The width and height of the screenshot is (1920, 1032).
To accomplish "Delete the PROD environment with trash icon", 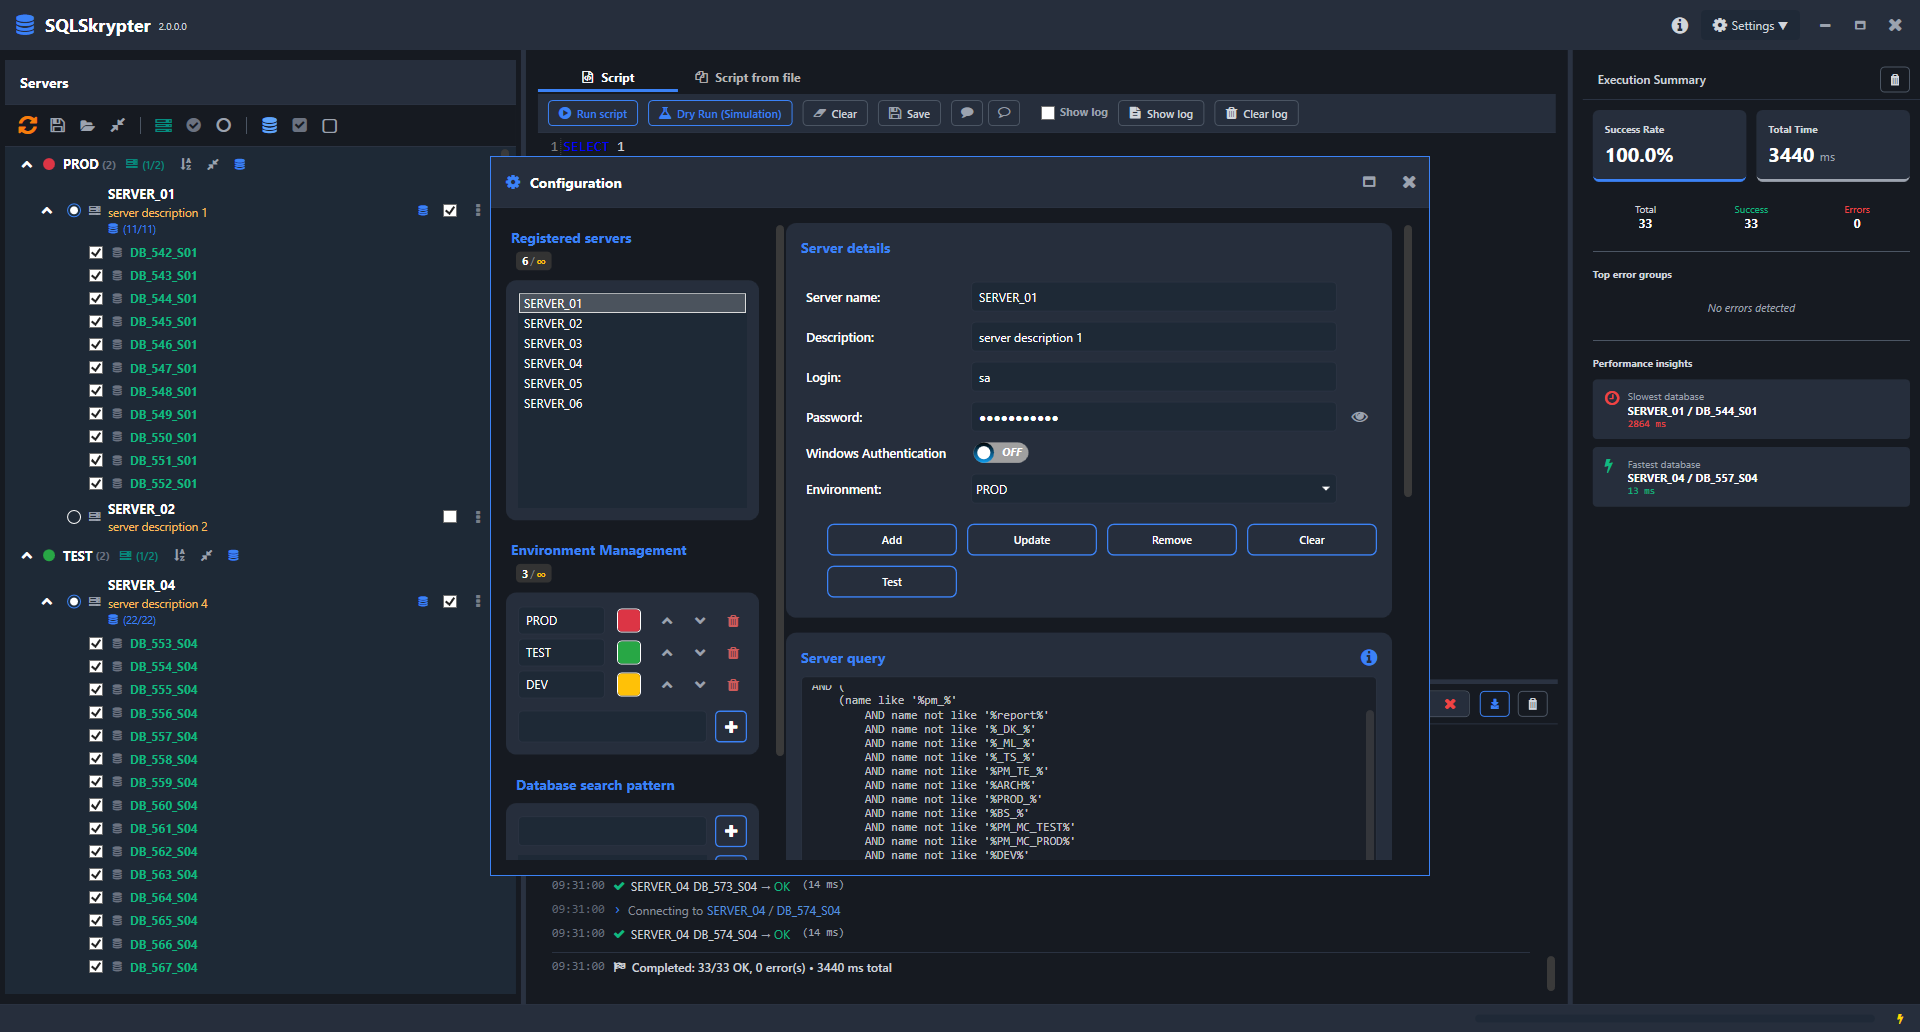I will [733, 621].
